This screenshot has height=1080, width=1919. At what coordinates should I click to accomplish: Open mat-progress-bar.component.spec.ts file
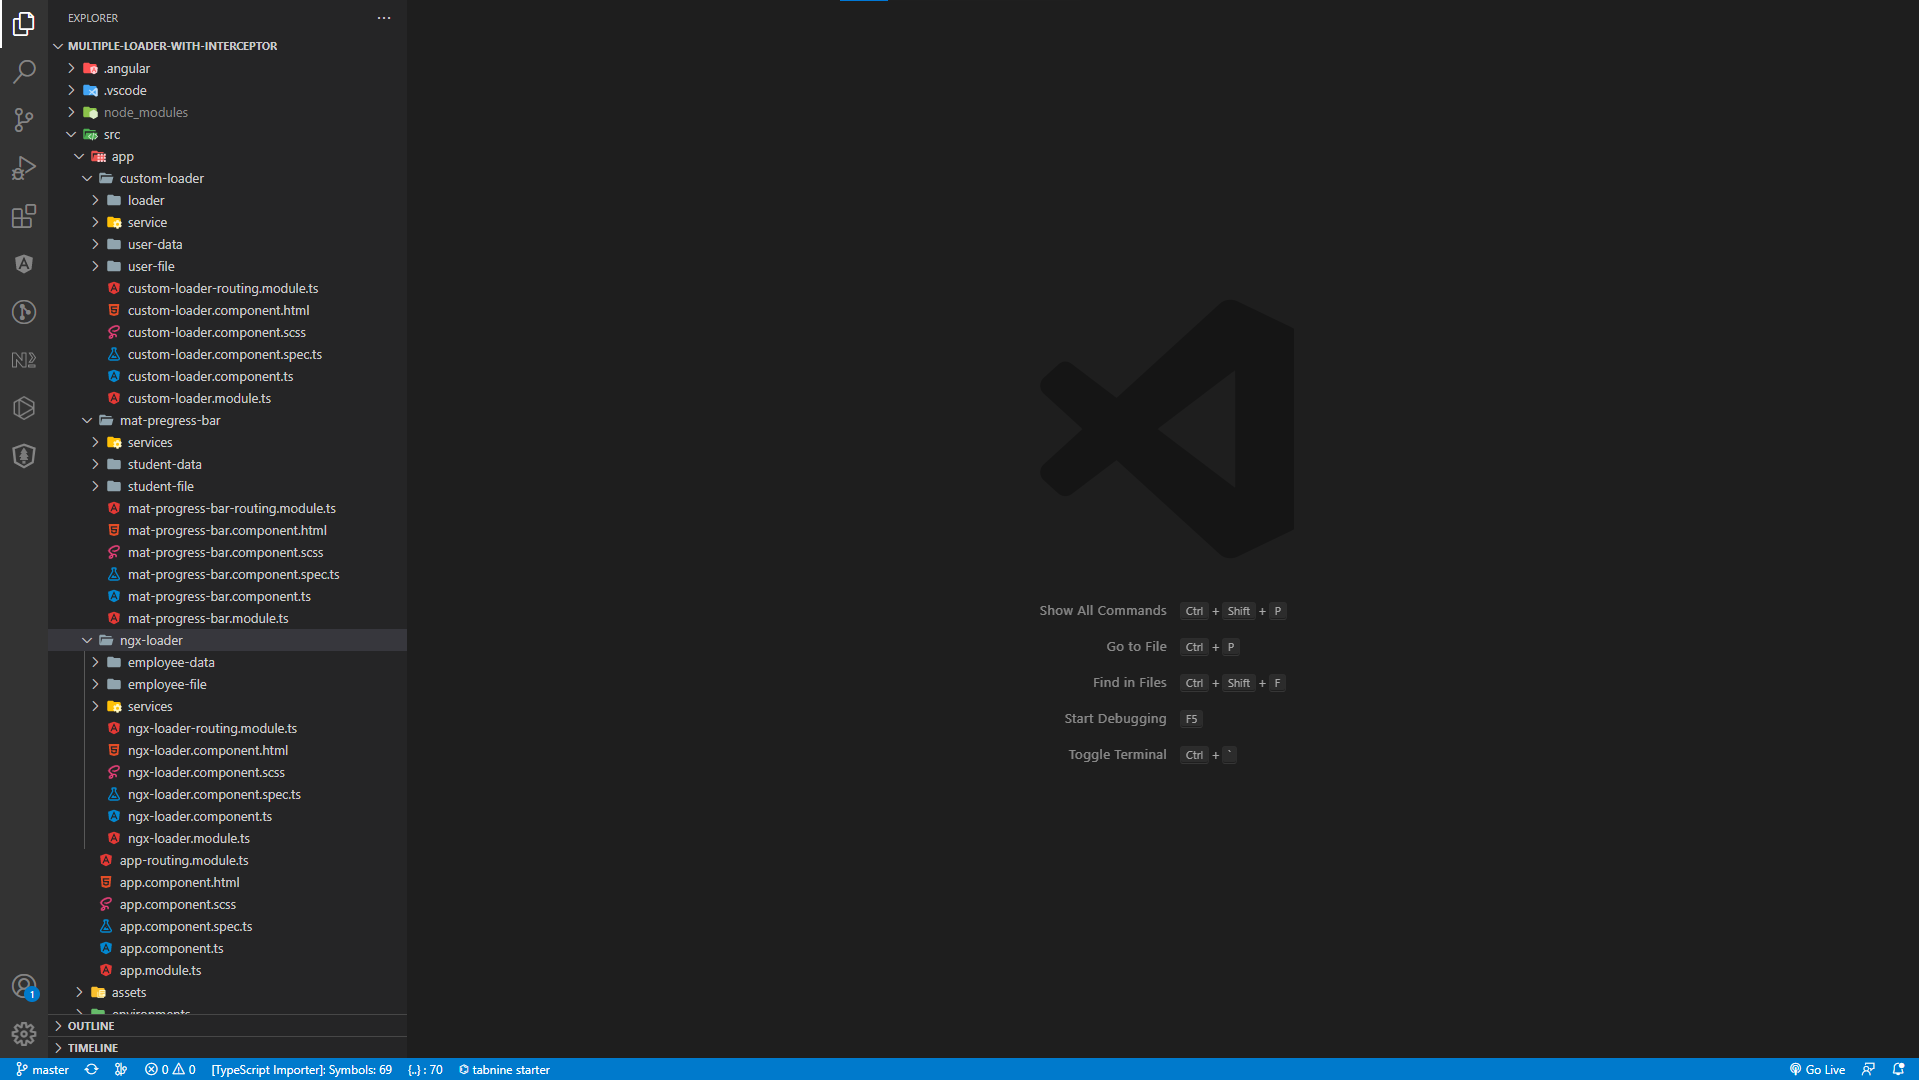(x=228, y=574)
